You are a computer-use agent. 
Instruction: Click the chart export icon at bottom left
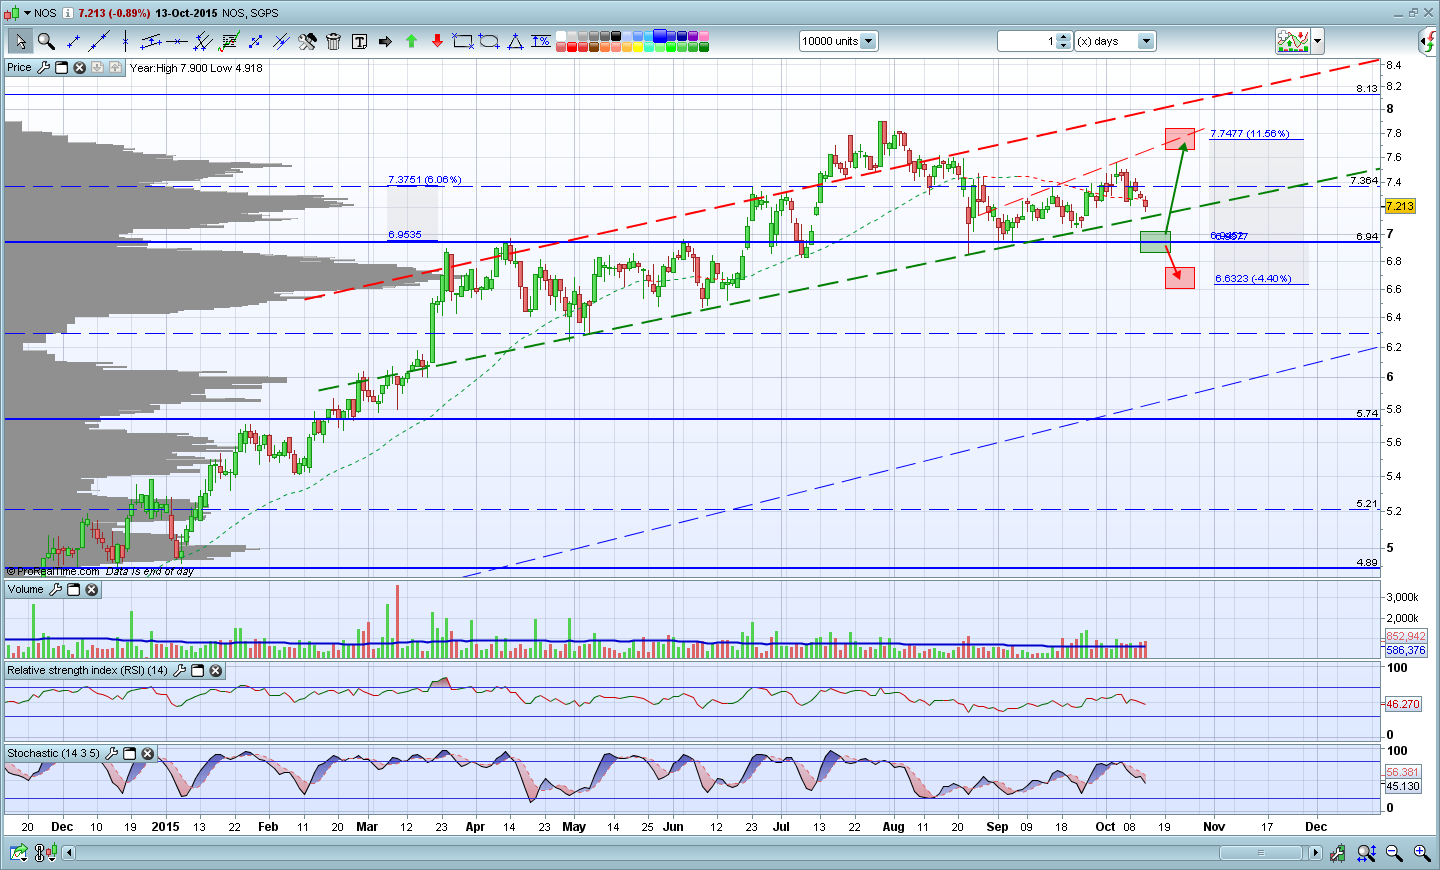click(x=19, y=853)
